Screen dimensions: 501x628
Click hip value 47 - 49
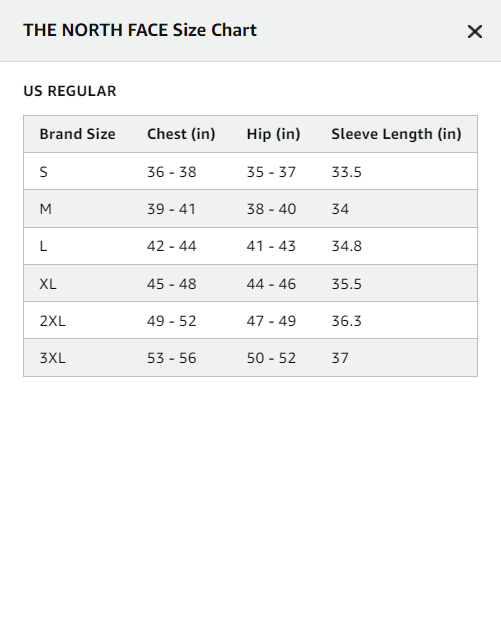point(271,321)
